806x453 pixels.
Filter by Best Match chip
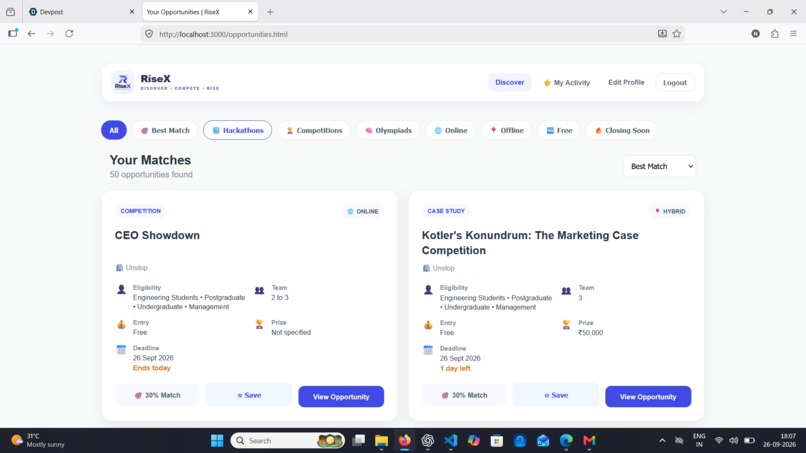(x=166, y=130)
